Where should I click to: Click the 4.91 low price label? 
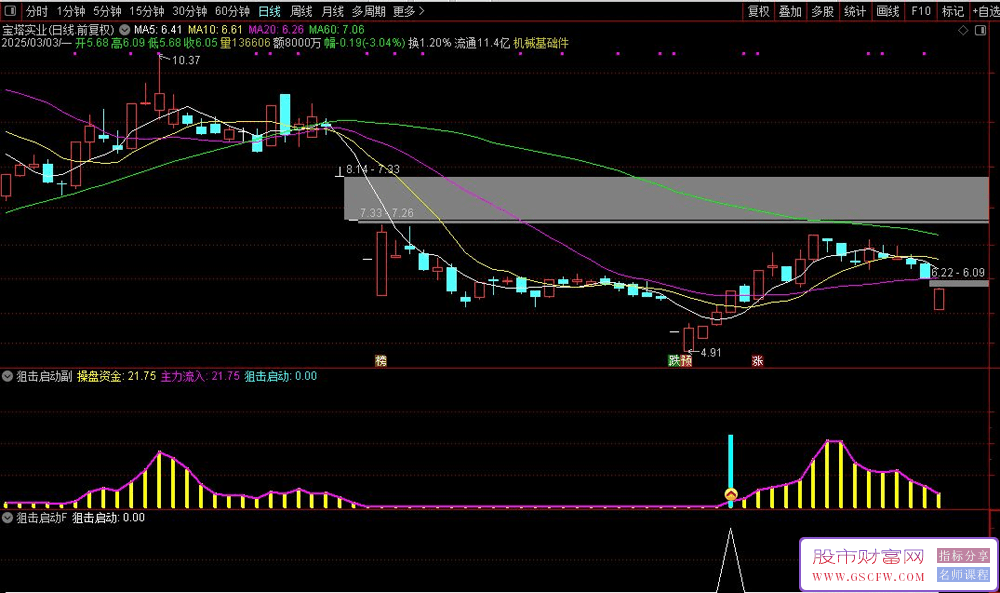(x=710, y=353)
